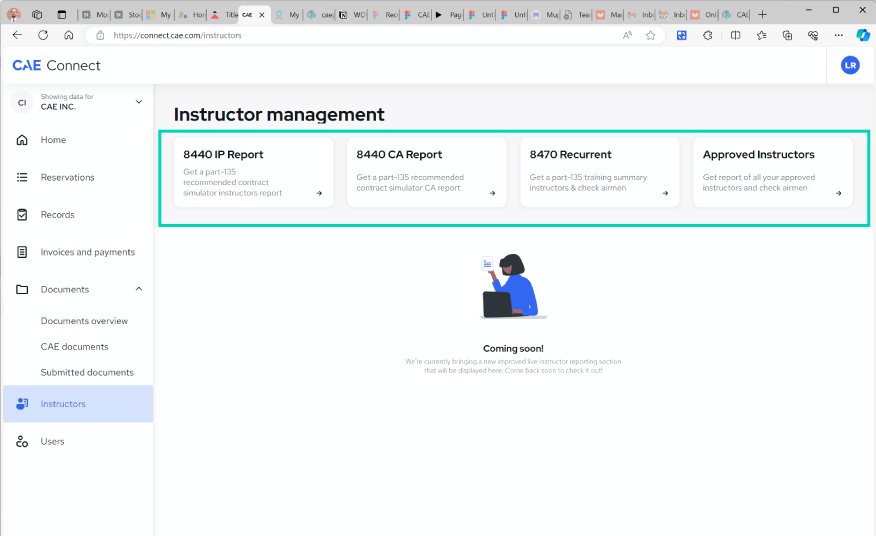
Task: Refresh the page with the reload icon
Action: pos(43,35)
